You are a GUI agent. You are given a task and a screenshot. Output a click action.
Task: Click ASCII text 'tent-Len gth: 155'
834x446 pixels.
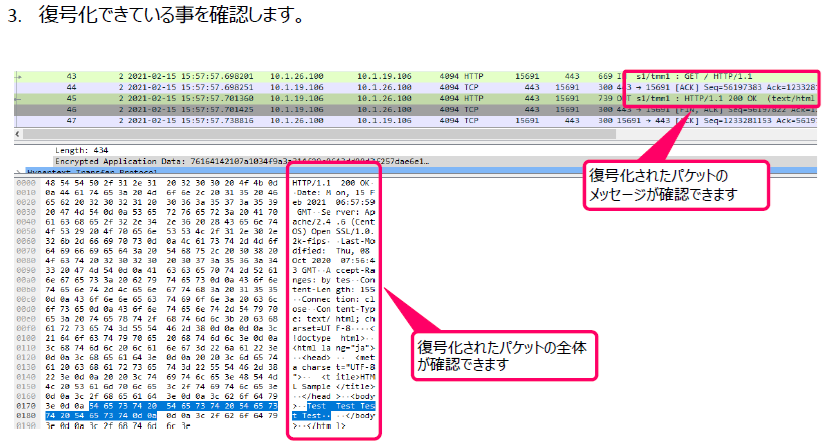point(333,290)
